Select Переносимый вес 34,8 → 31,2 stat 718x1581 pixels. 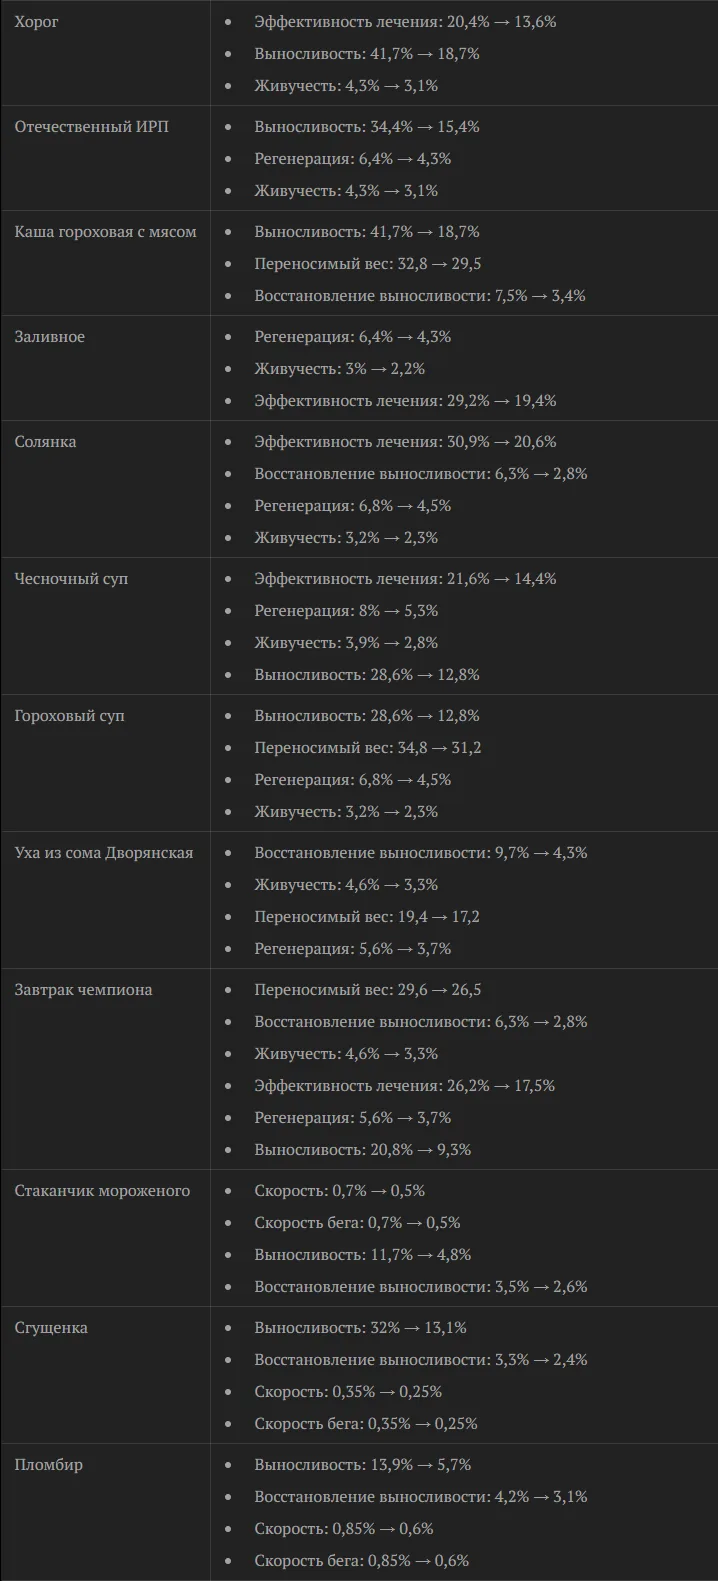point(368,748)
